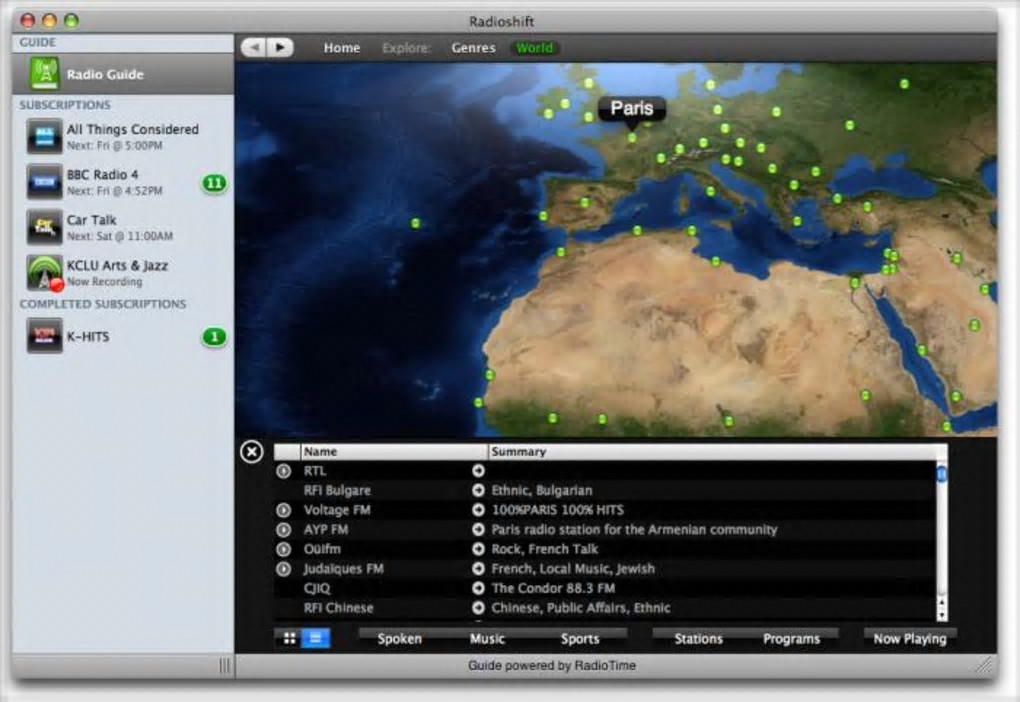The width and height of the screenshot is (1020, 702).
Task: Filter by Music
Action: click(x=487, y=639)
